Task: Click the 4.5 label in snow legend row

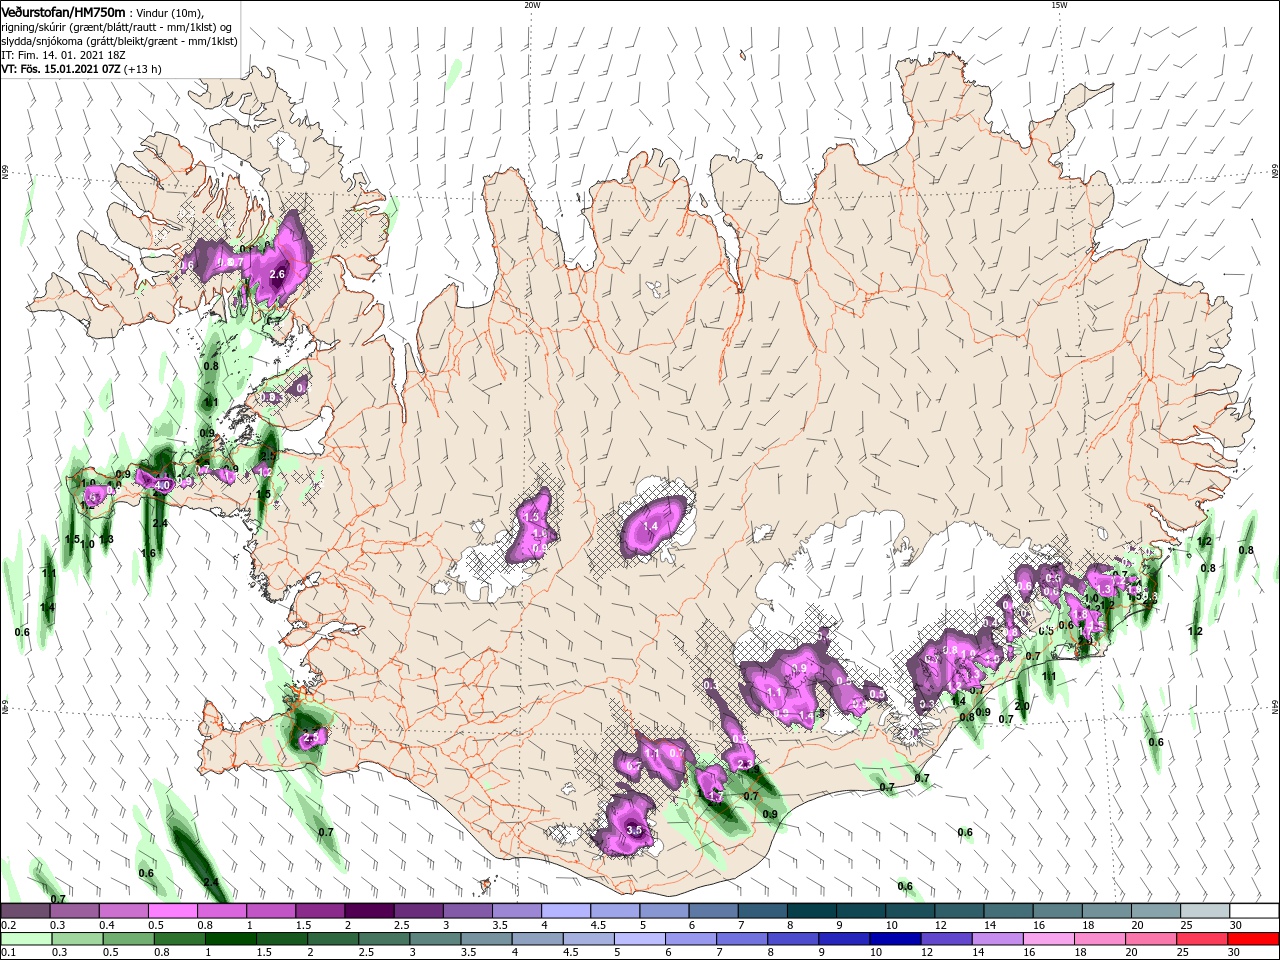Action: (x=598, y=925)
